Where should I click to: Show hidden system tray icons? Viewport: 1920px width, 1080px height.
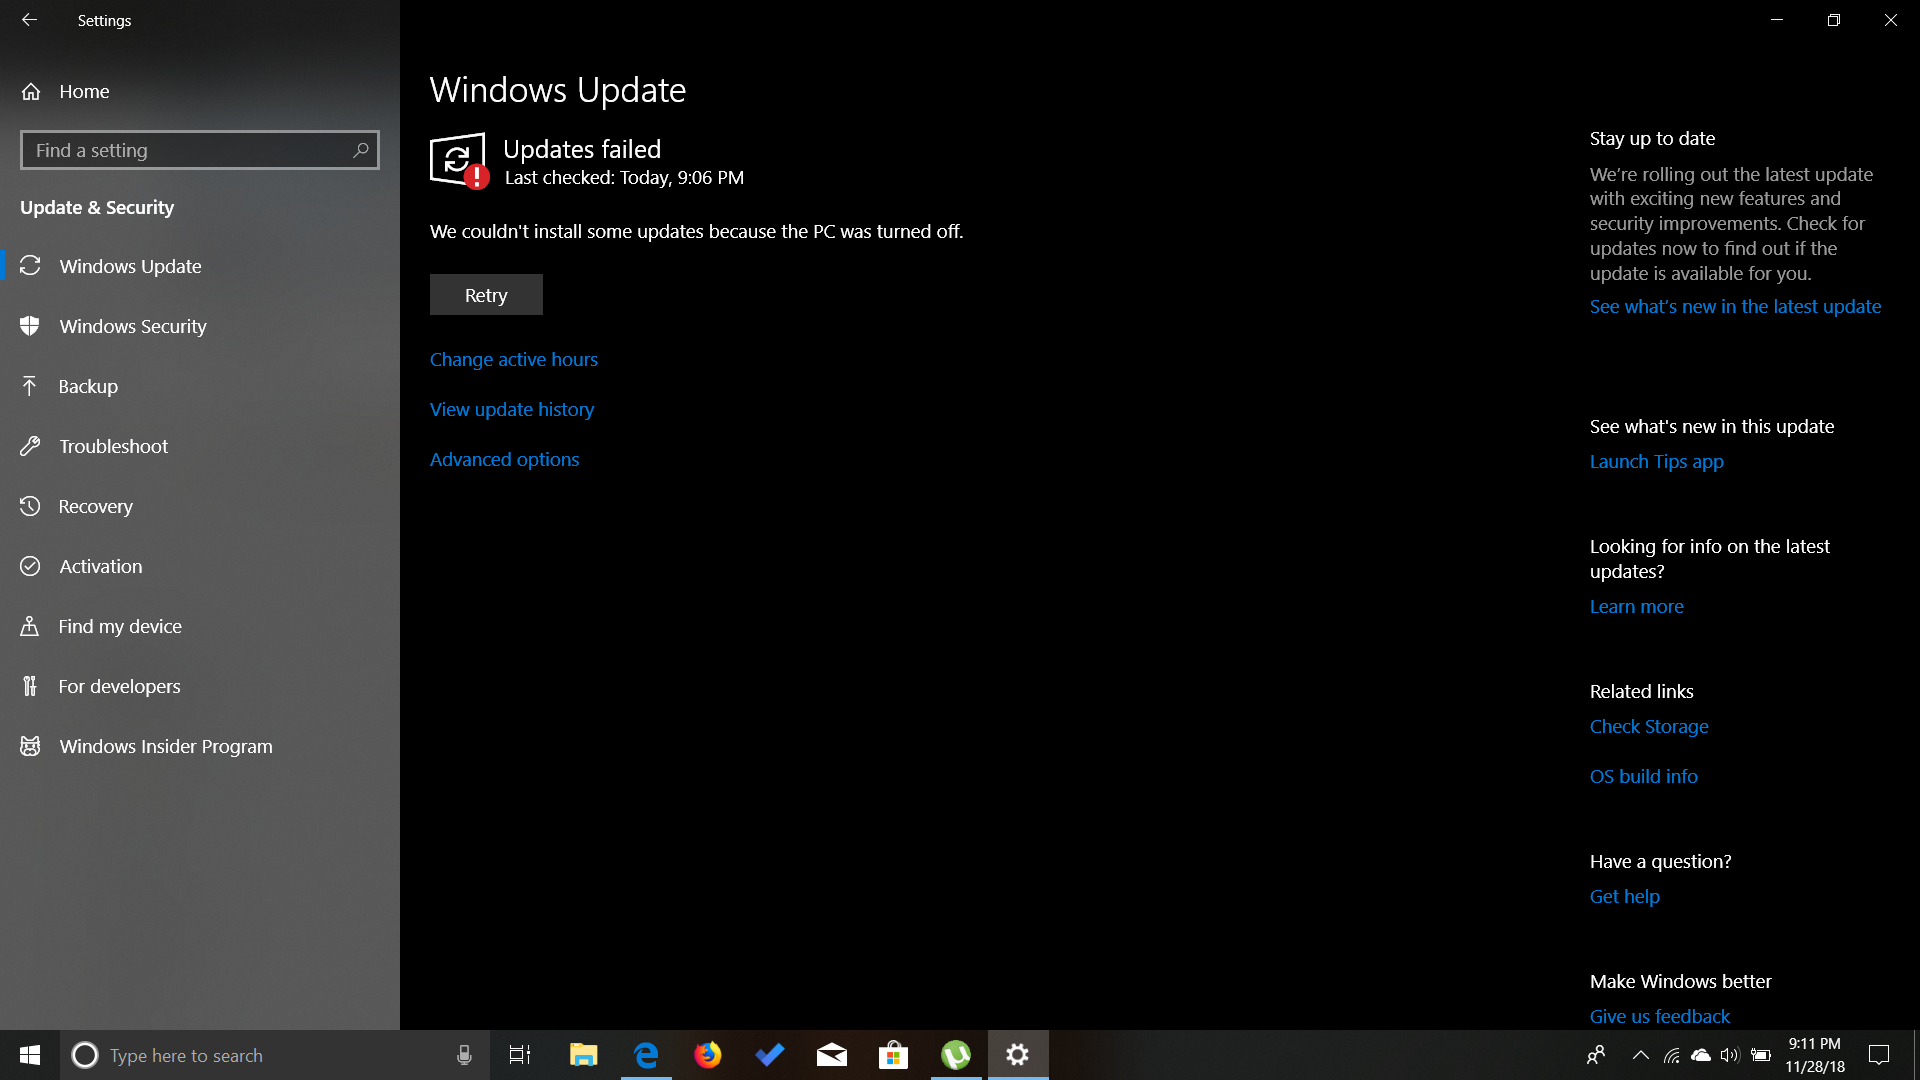point(1641,1055)
